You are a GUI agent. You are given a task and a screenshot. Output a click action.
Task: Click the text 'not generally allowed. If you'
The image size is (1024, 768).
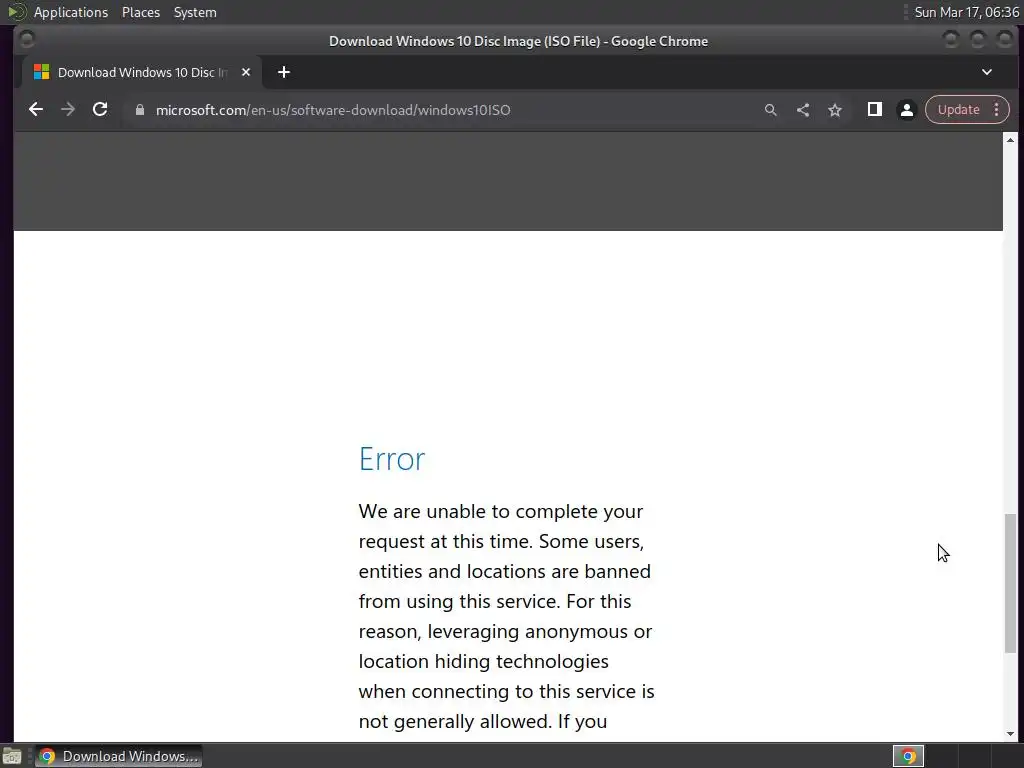click(x=483, y=722)
